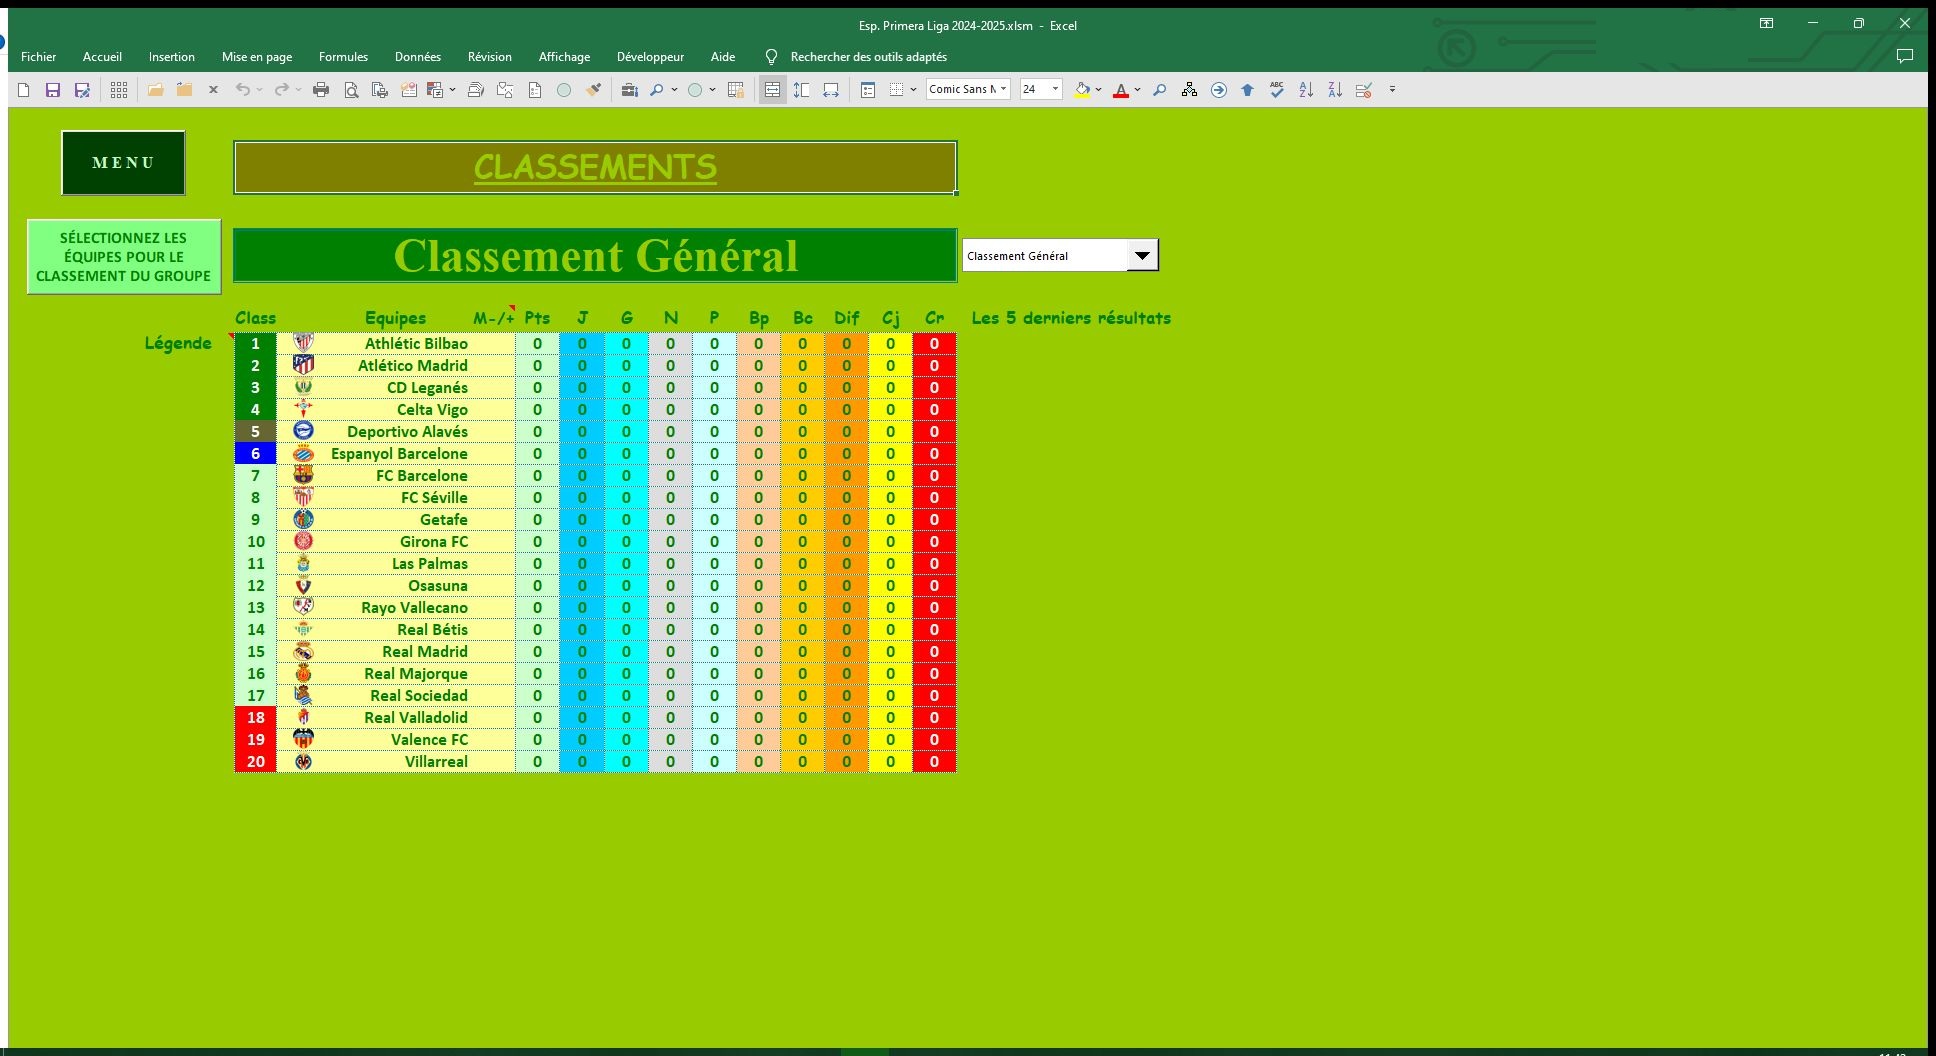Click the freeze panes table lock icon
The height and width of the screenshot is (1056, 1936).
click(x=736, y=90)
